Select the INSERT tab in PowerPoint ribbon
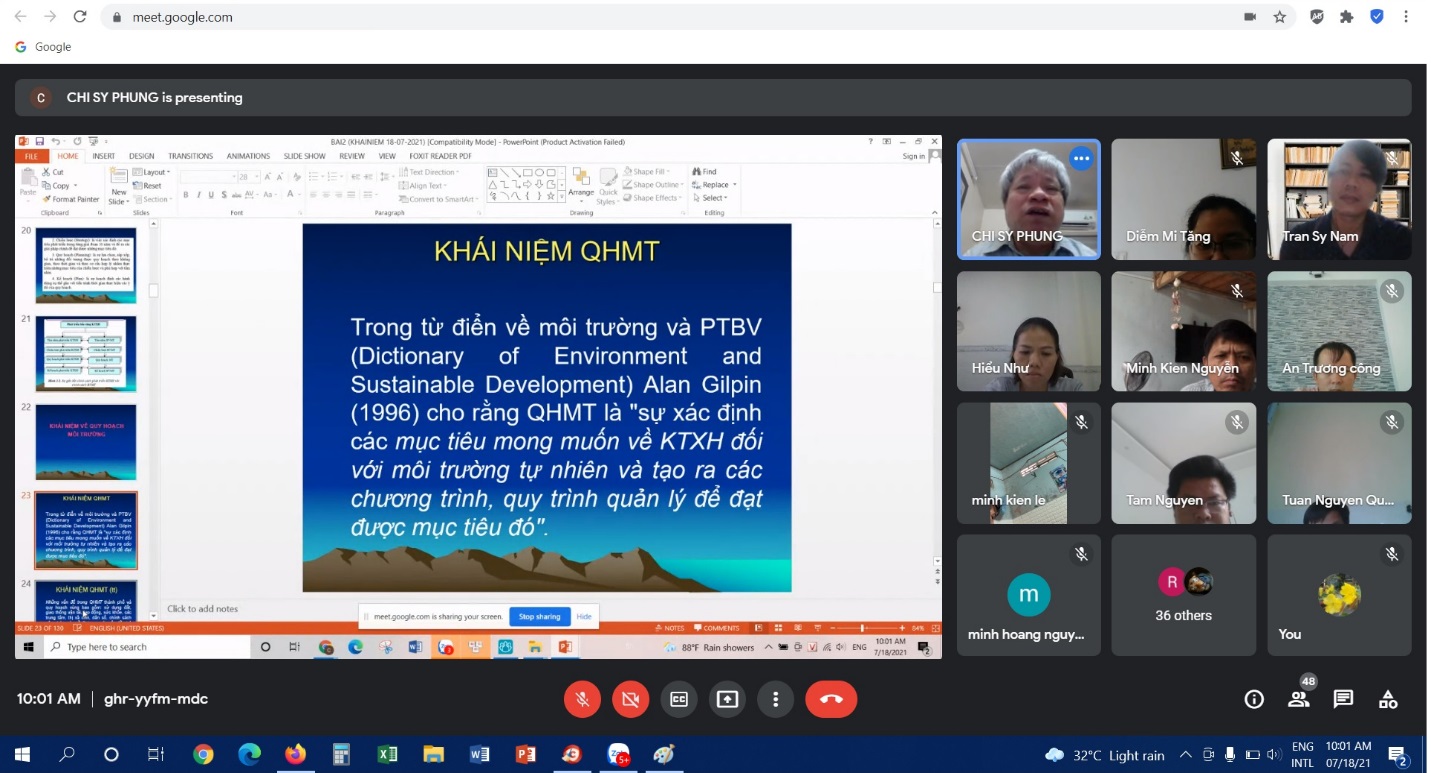The width and height of the screenshot is (1431, 773). click(103, 156)
